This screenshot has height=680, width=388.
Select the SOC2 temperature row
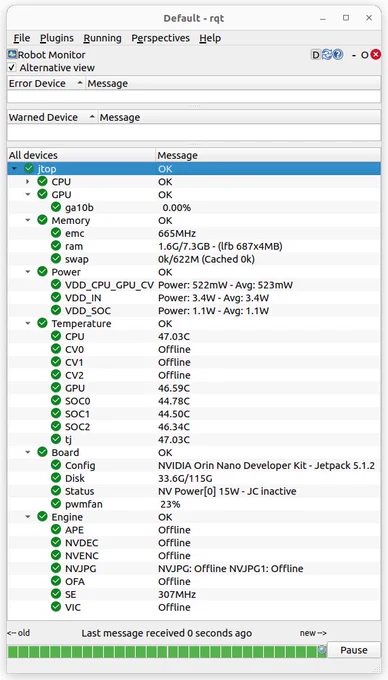[x=194, y=427]
